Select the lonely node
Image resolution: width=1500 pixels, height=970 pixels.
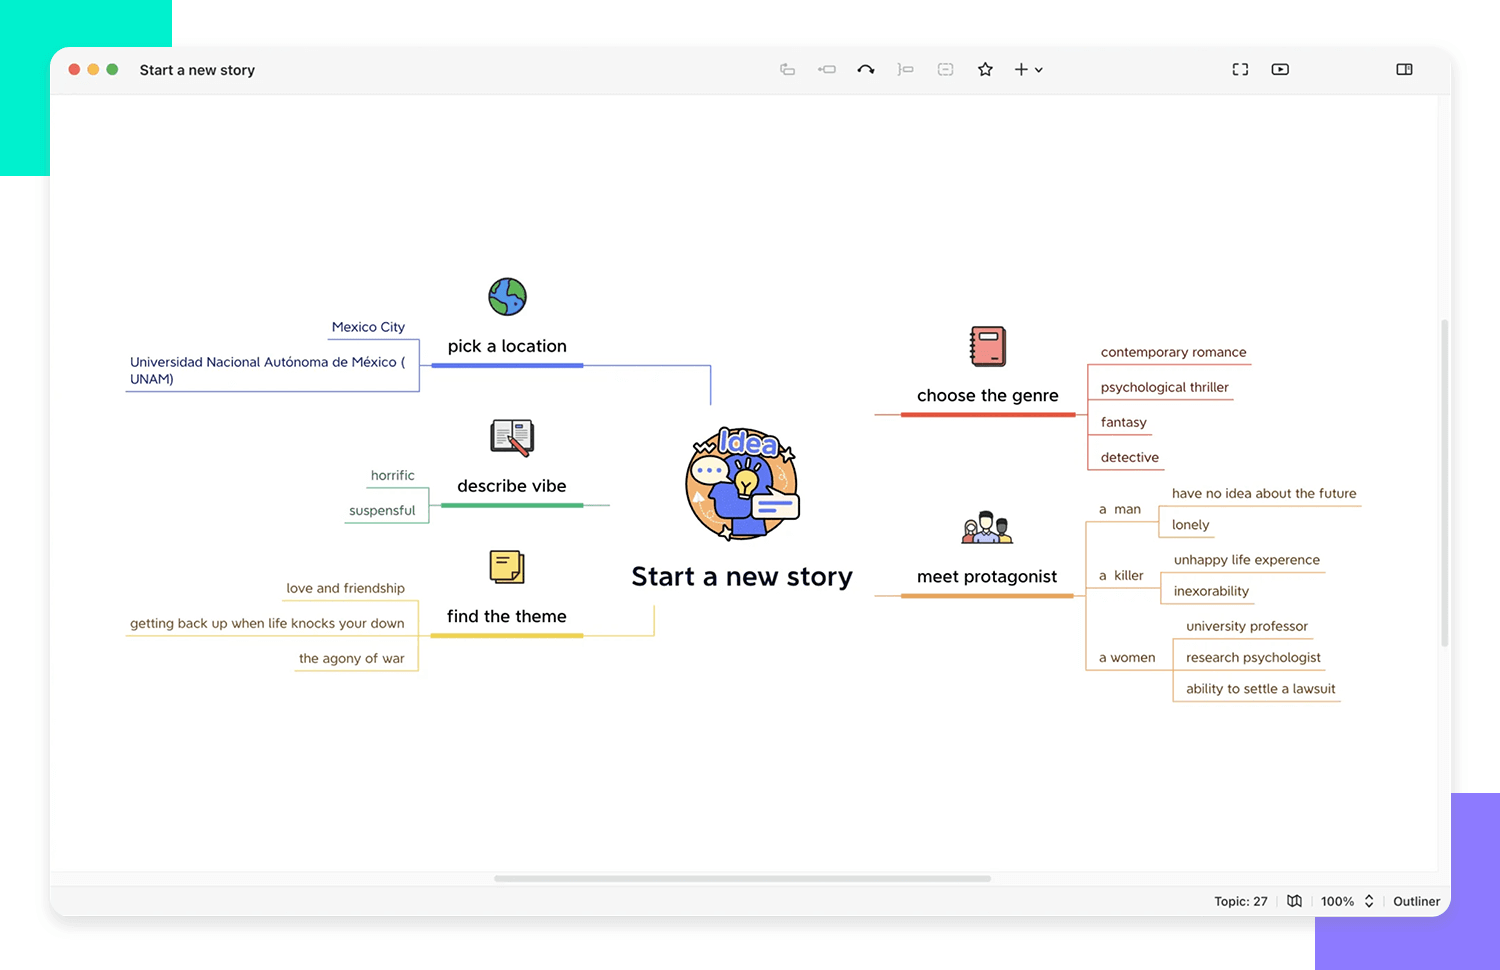(1190, 524)
